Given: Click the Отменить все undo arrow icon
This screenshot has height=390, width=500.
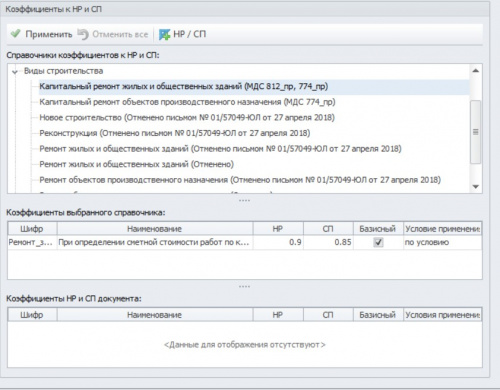Looking at the screenshot, I should click(x=83, y=34).
